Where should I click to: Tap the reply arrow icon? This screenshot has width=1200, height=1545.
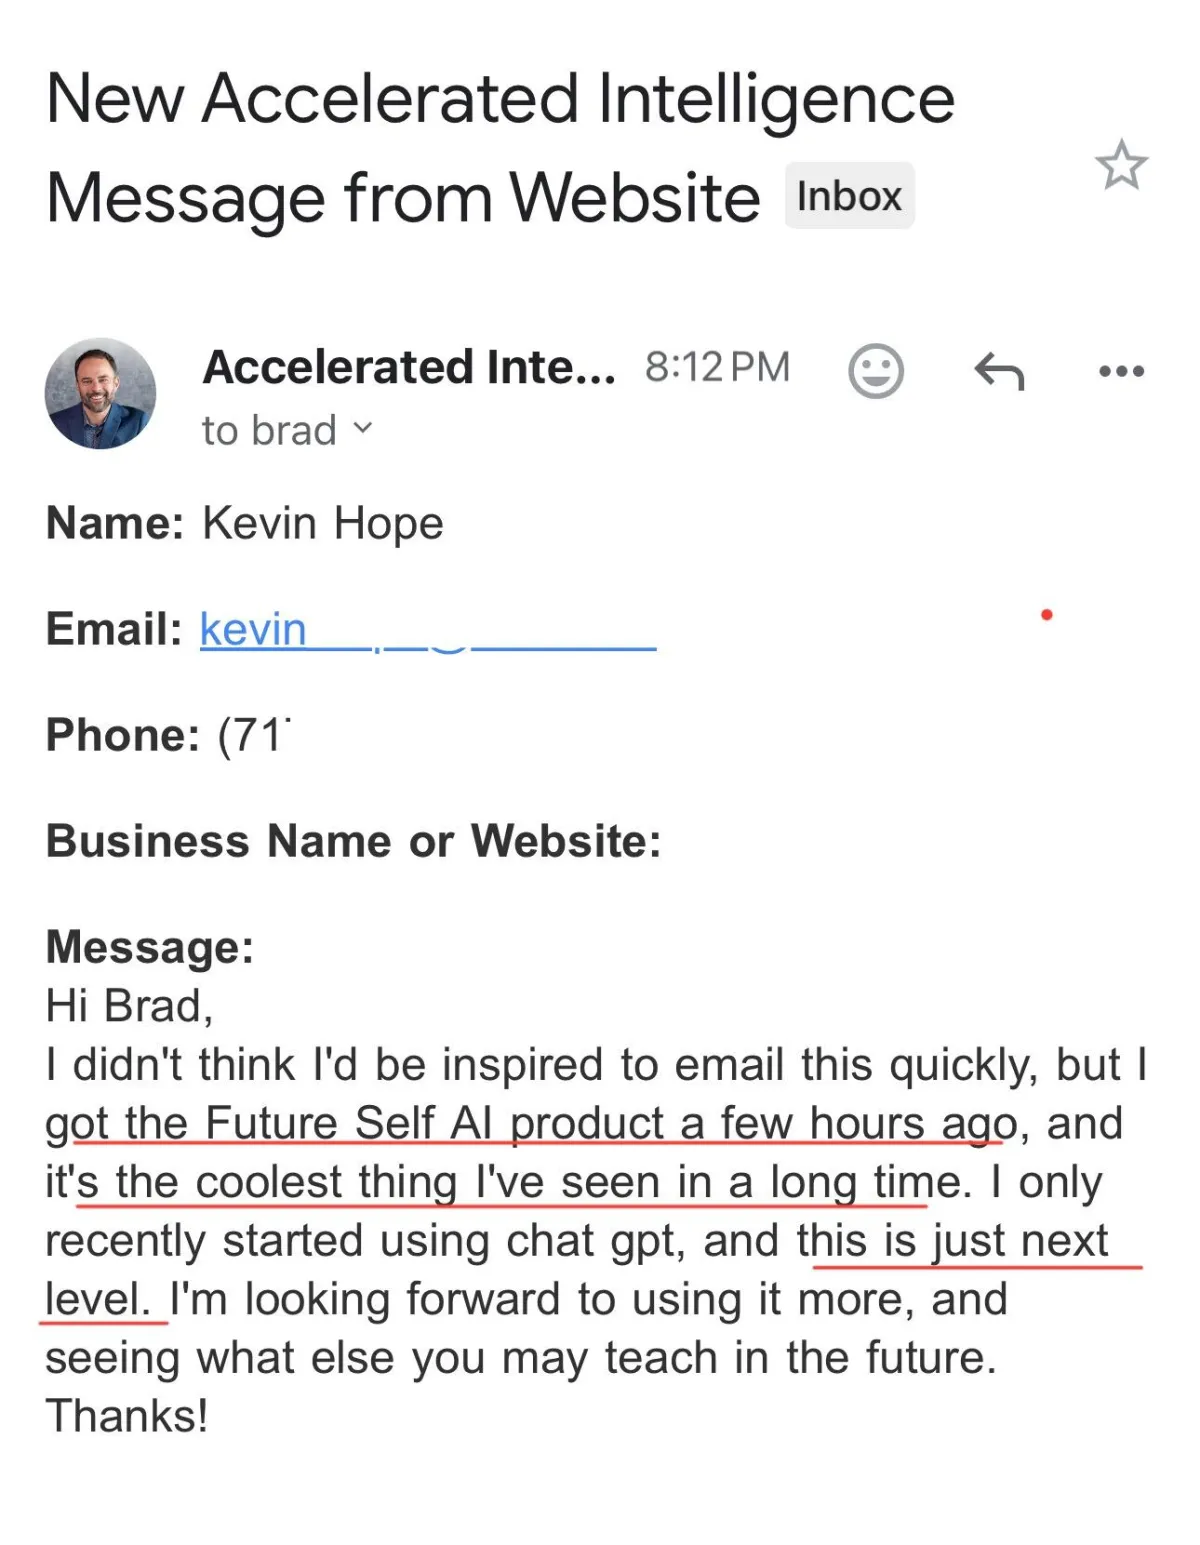click(999, 371)
